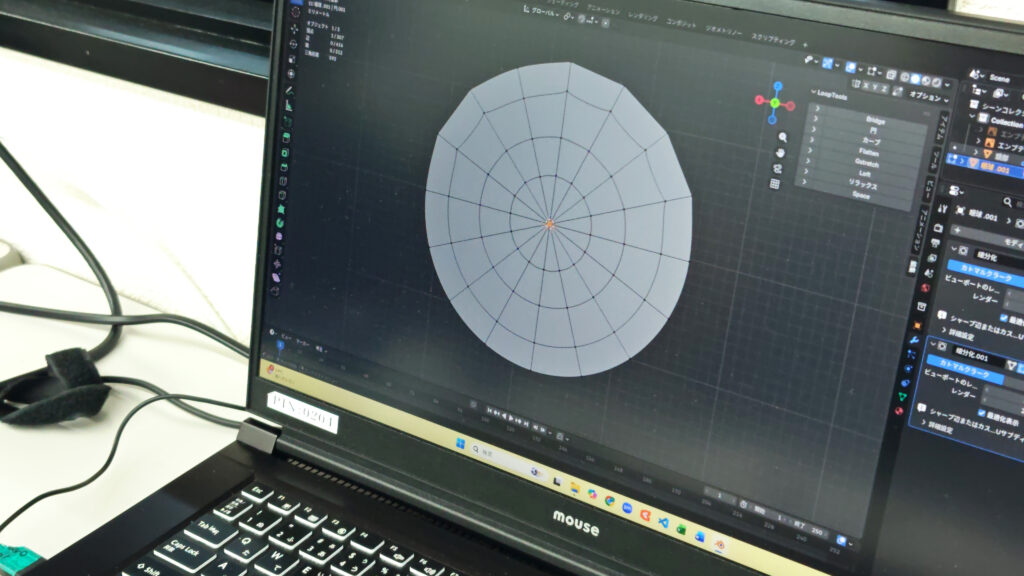
Task: Click the Gstretch button in LoopTools
Action: coord(867,163)
